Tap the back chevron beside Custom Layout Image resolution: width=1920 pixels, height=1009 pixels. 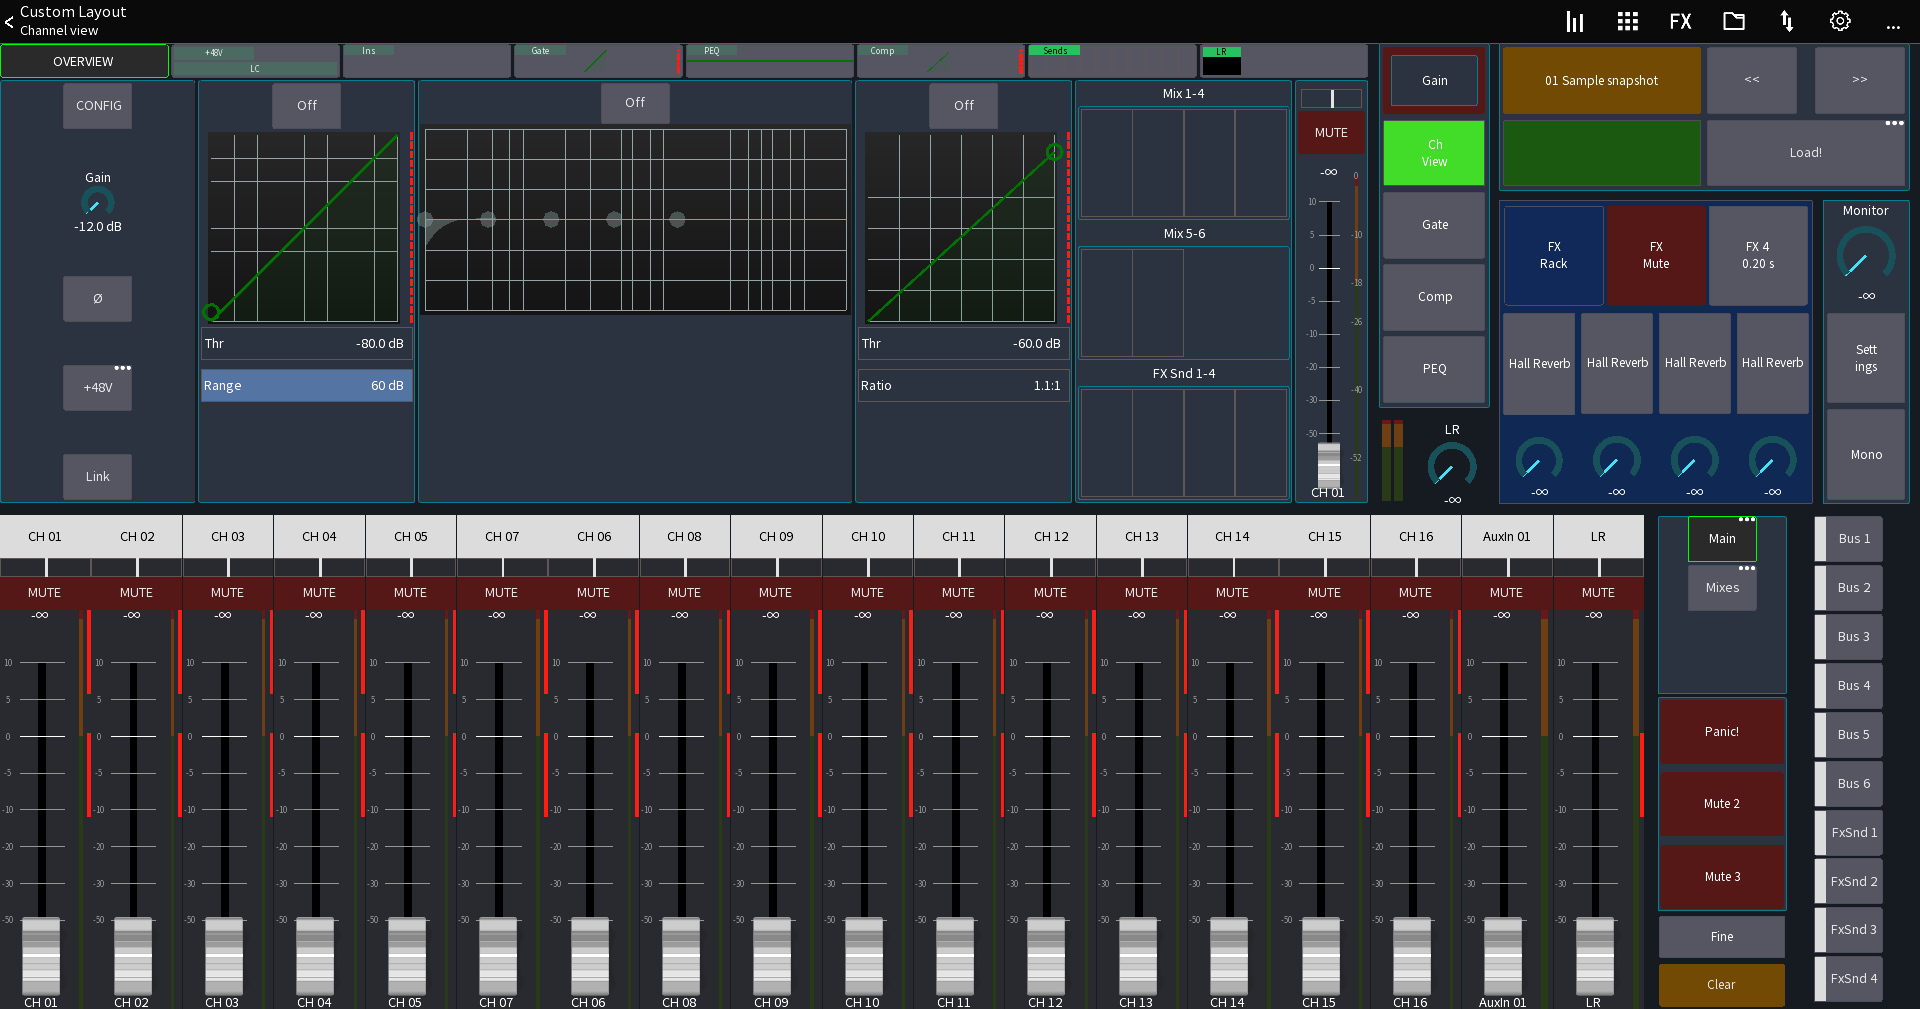click(x=10, y=21)
